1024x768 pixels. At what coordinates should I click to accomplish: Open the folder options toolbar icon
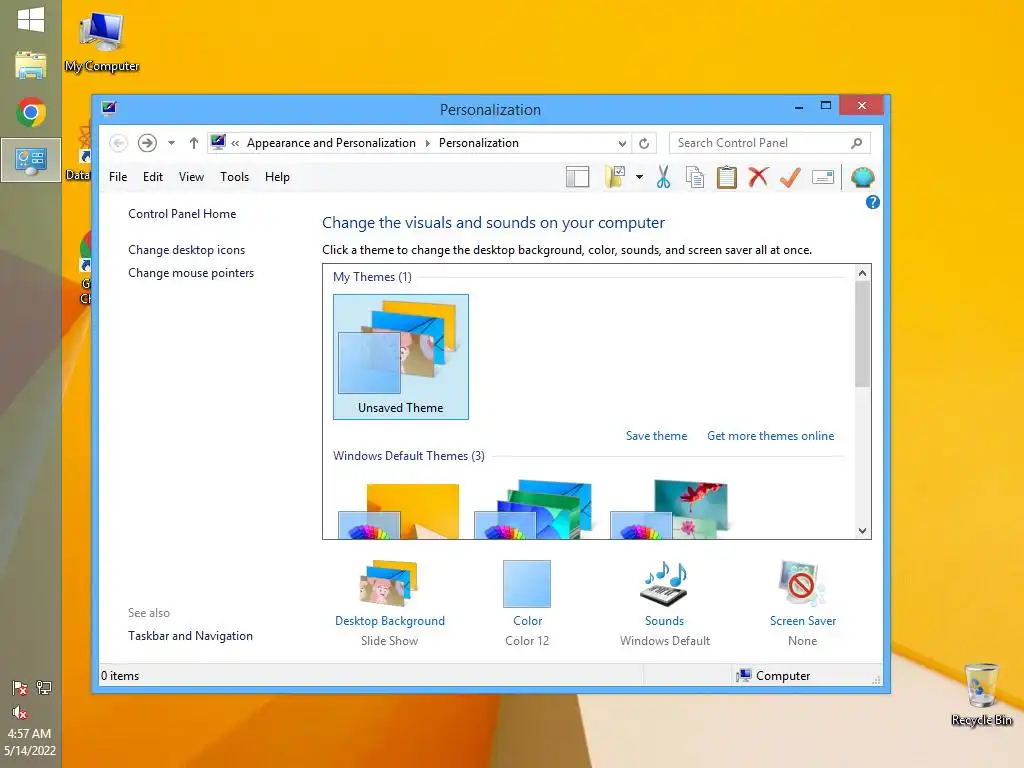pos(615,177)
